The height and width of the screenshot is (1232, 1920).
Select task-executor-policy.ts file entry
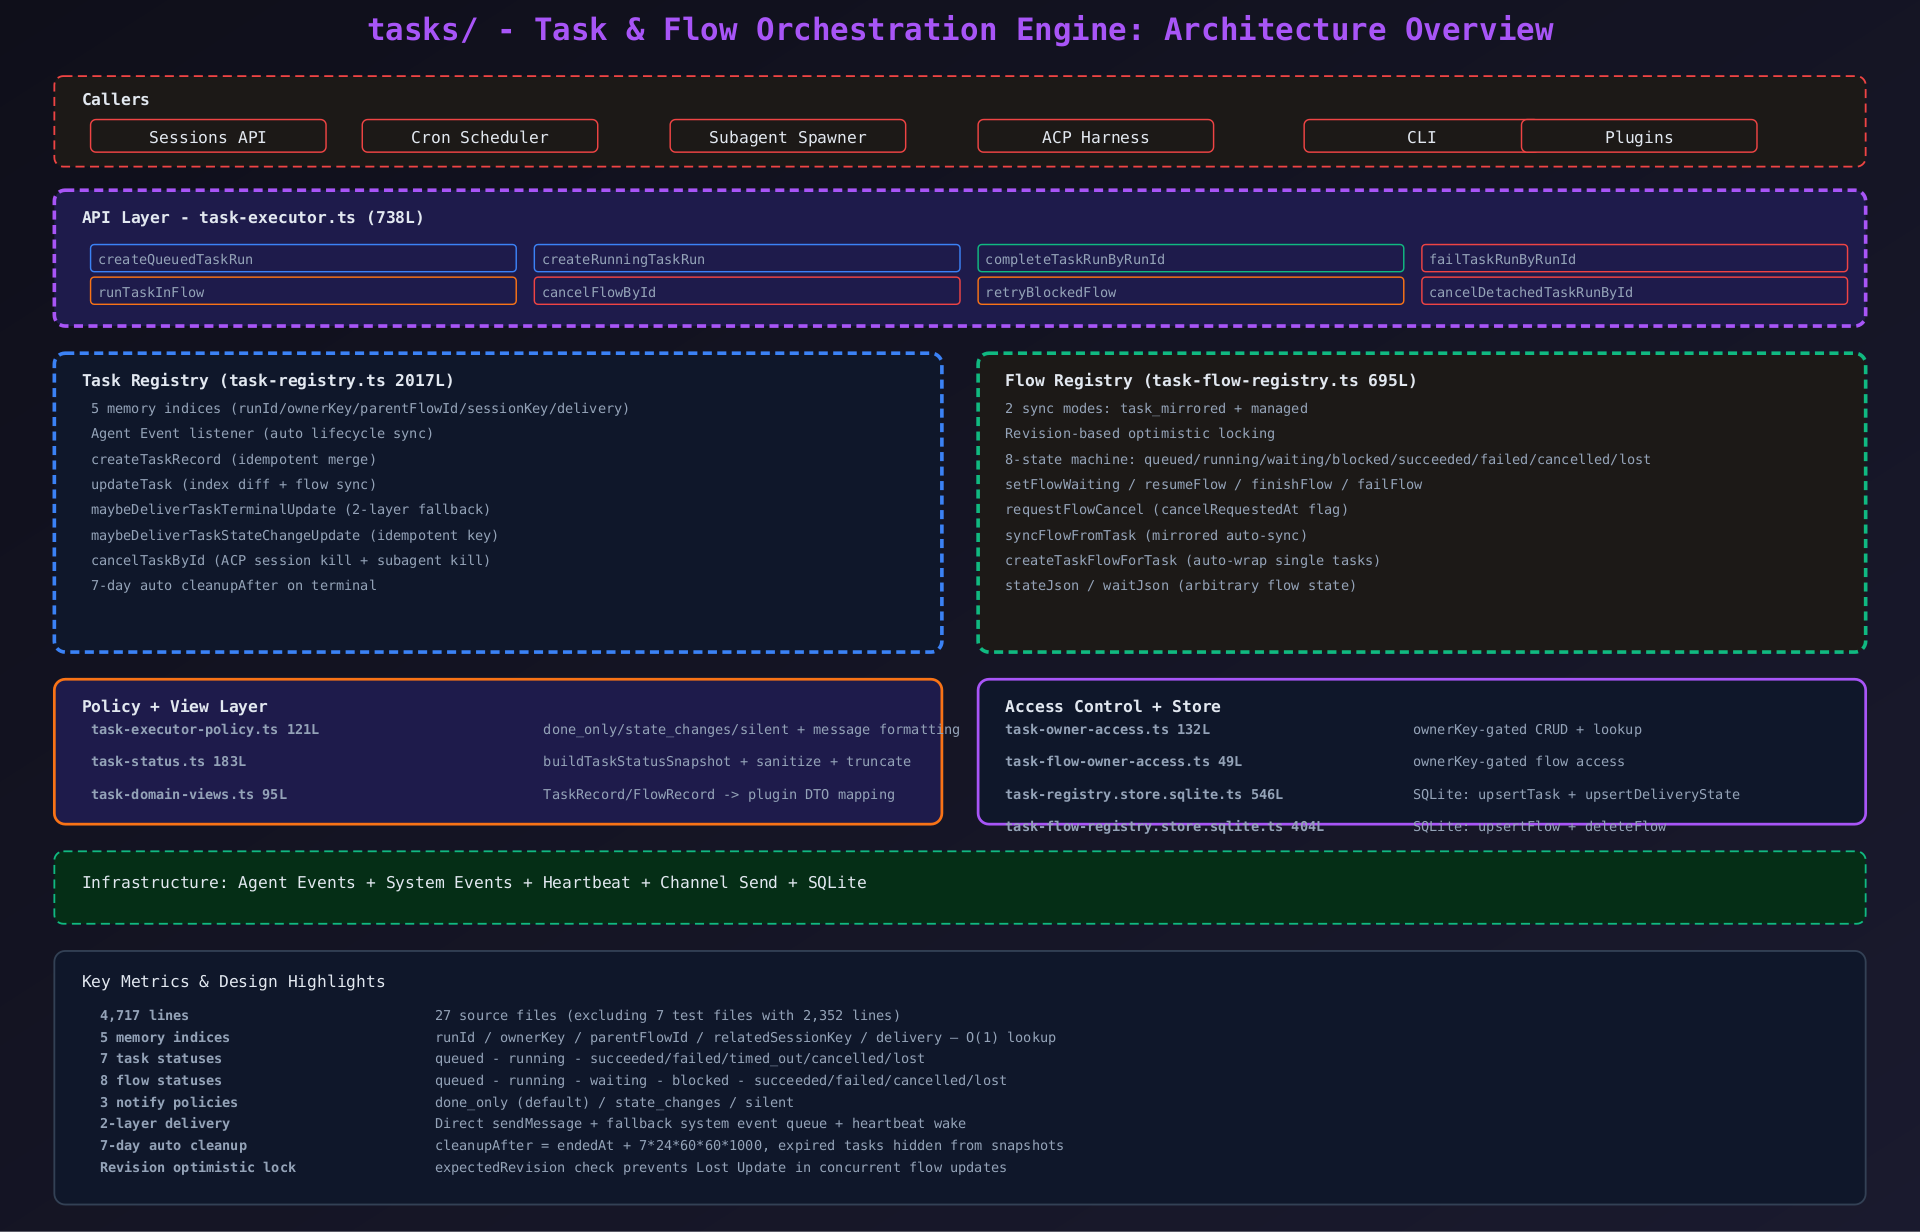click(205, 730)
